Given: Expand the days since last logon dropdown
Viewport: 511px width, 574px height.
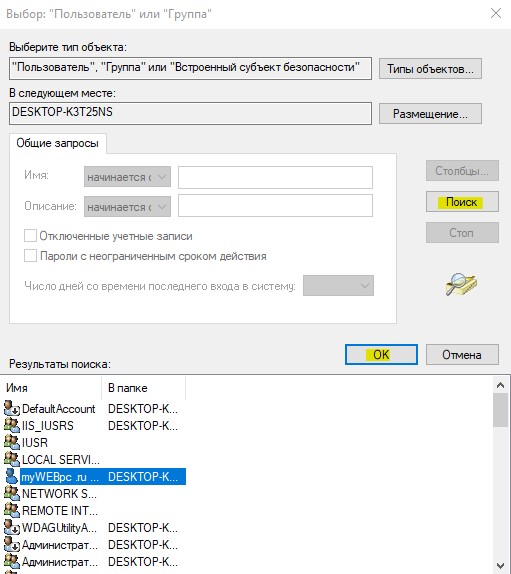Looking at the screenshot, I should click(338, 286).
